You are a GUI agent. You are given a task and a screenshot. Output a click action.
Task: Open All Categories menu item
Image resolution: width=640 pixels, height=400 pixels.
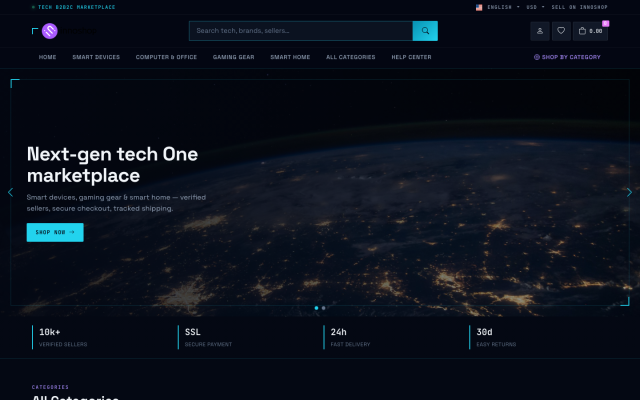click(x=351, y=57)
